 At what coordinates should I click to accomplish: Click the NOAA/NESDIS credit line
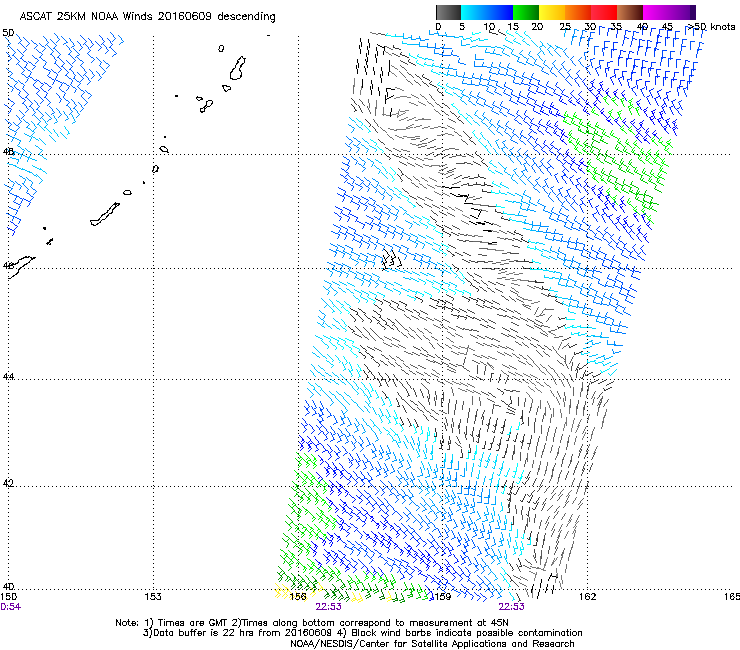(432, 644)
